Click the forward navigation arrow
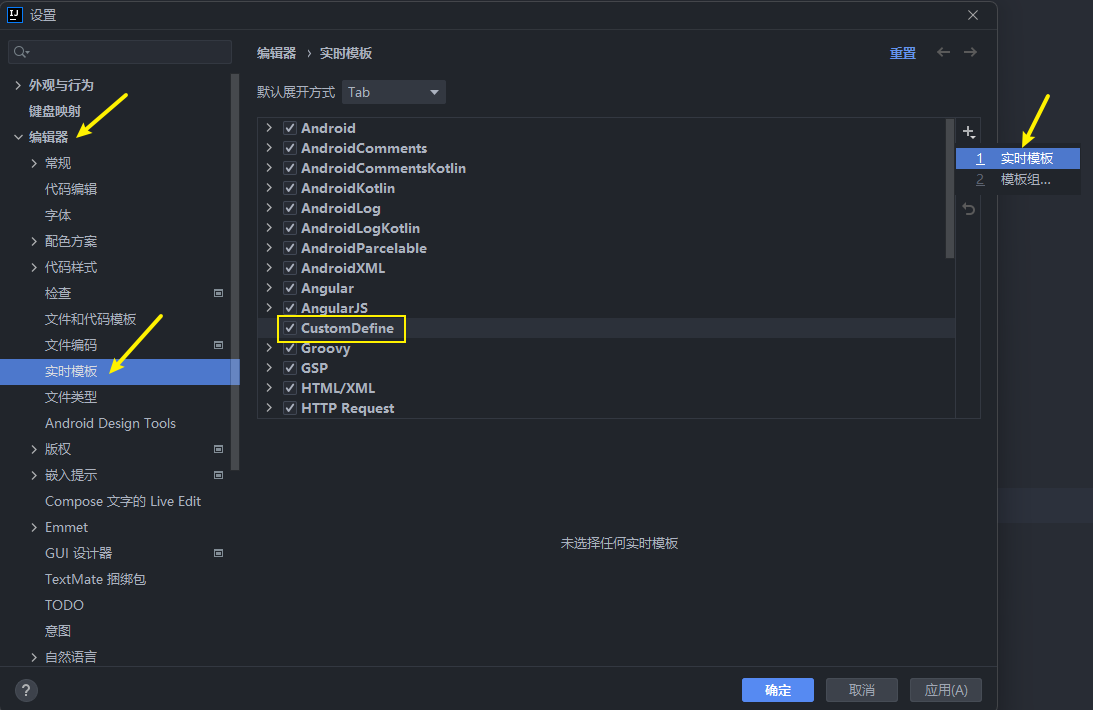 pyautogui.click(x=970, y=53)
